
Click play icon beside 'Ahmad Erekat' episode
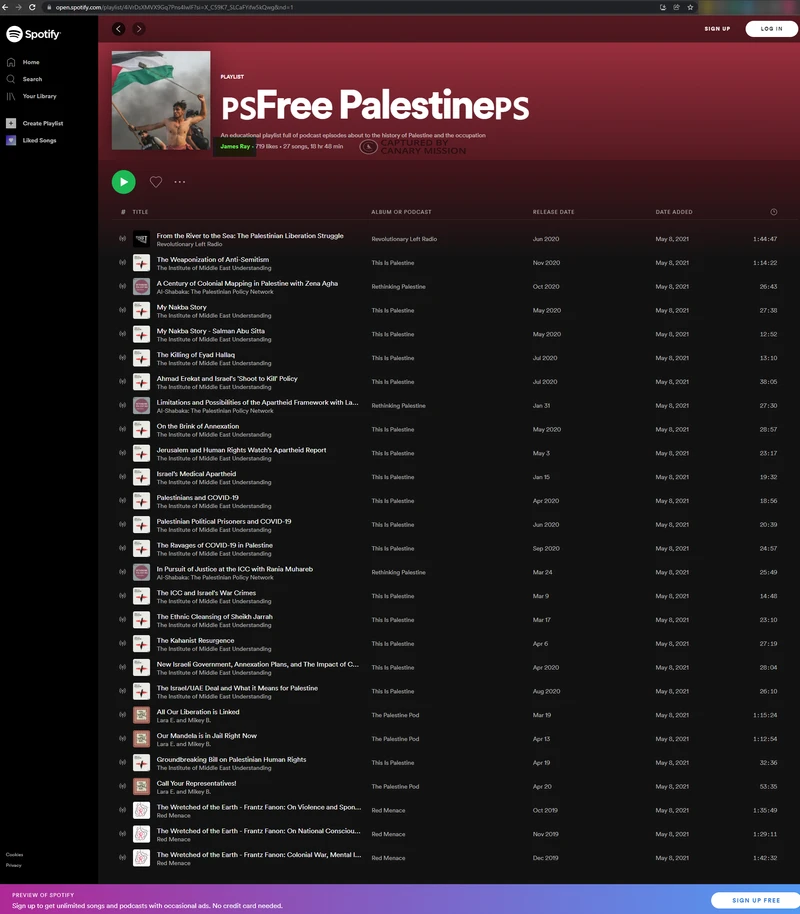click(122, 382)
